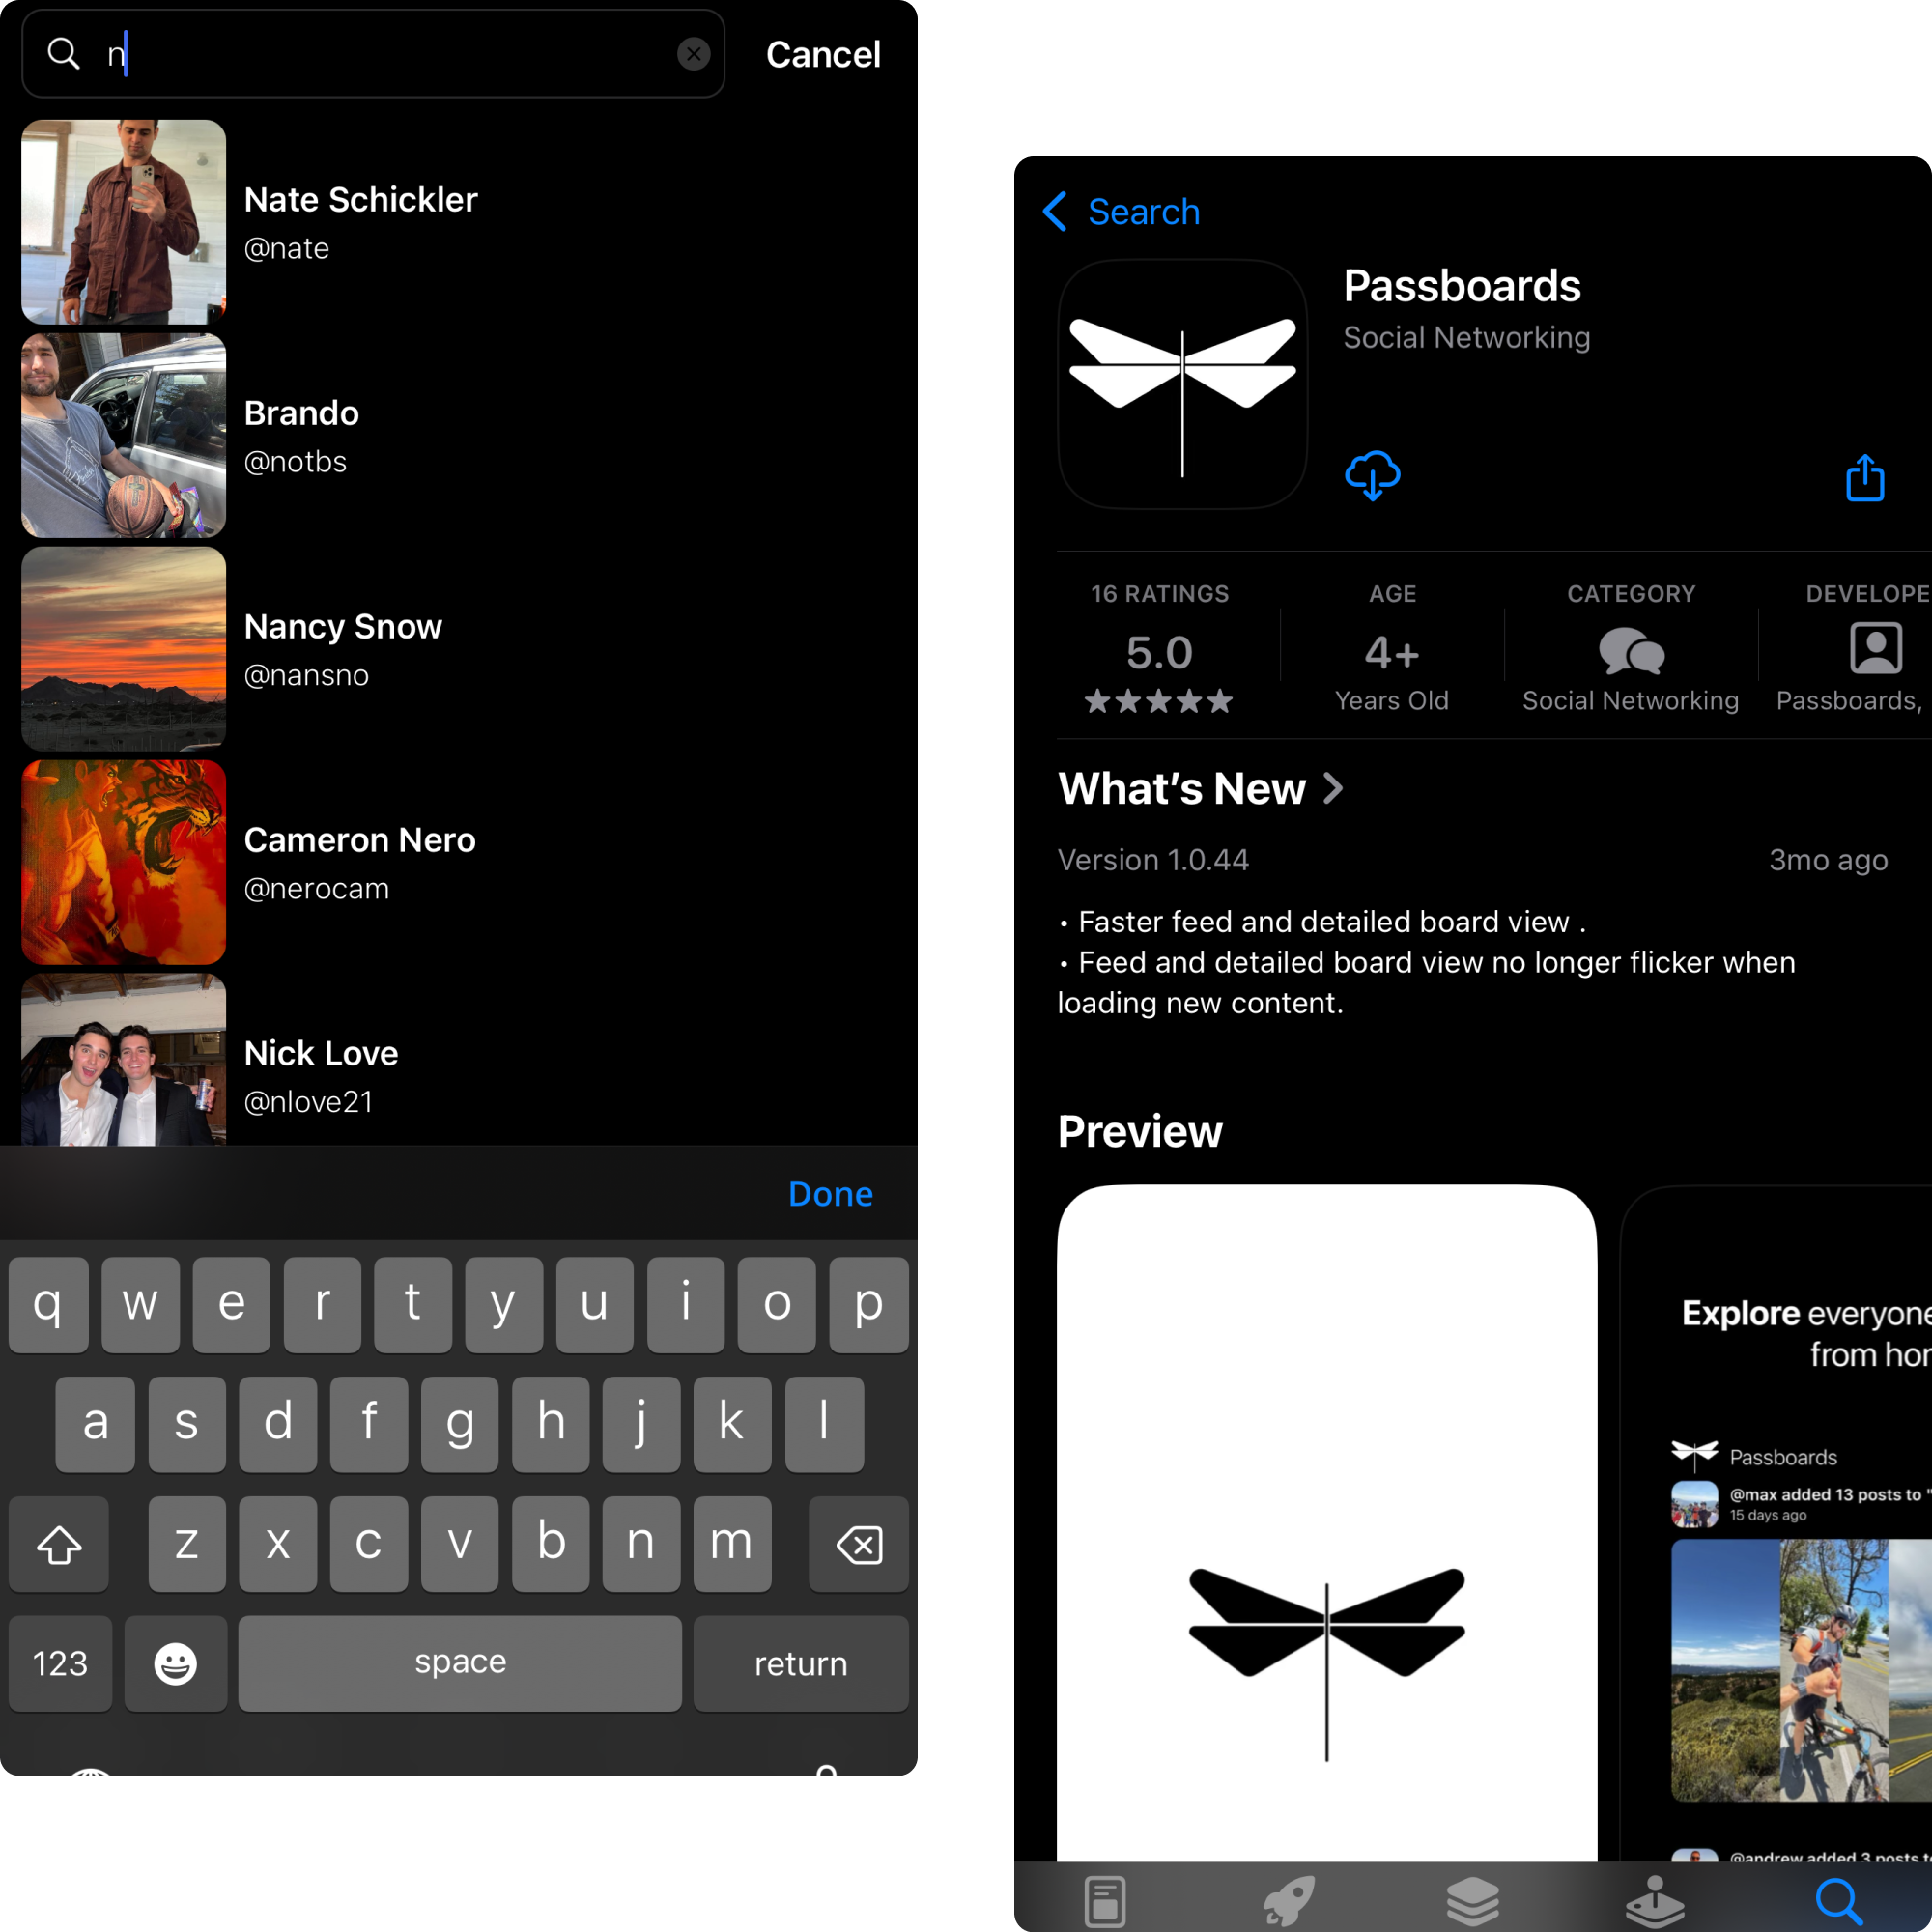Tap Version 1.0.44 text
The image size is (1932, 1932).
click(x=1153, y=860)
